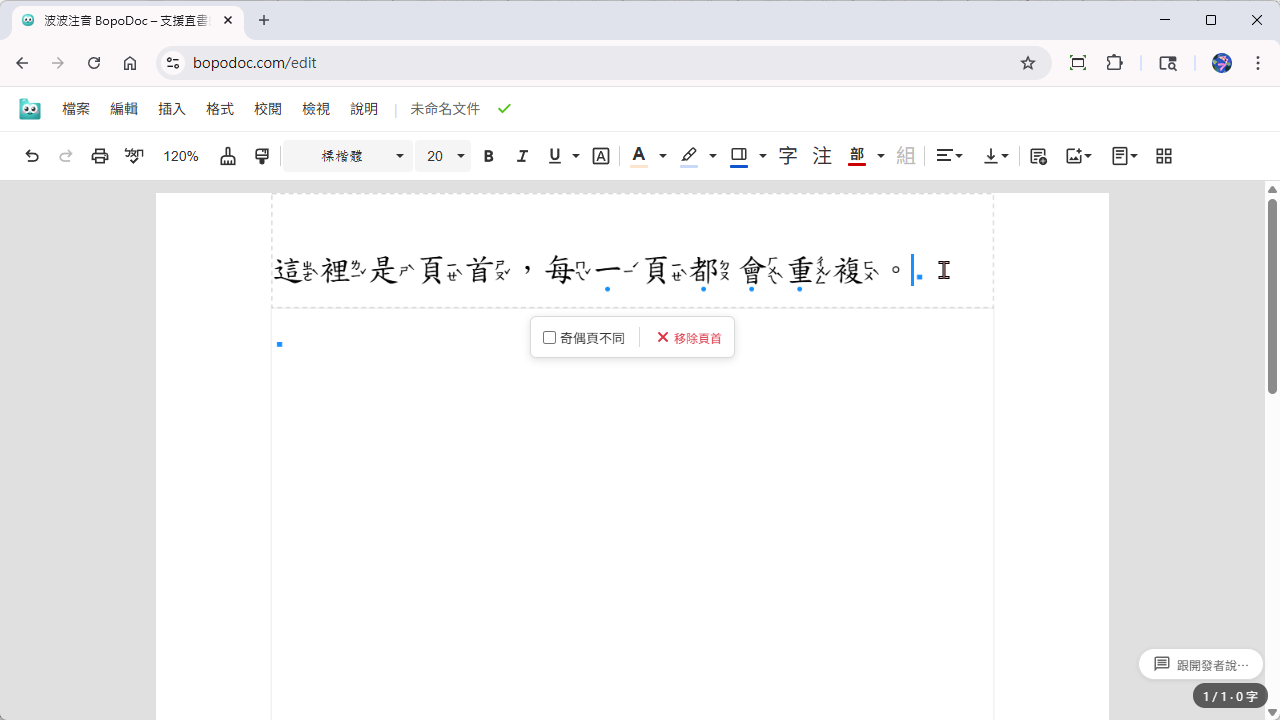1280x720 pixels.
Task: Toggle bold formatting
Action: point(489,156)
